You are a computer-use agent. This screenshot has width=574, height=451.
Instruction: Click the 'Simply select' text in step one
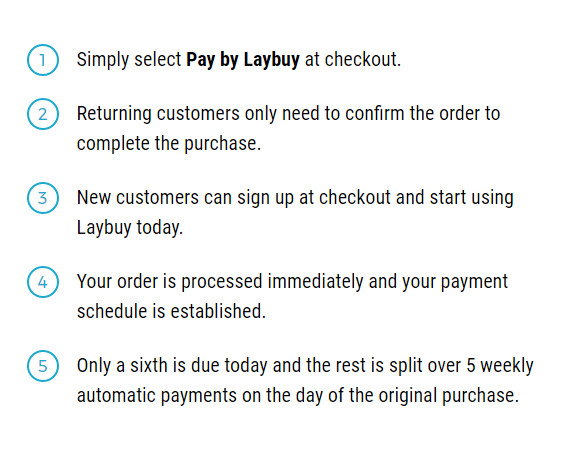(129, 60)
